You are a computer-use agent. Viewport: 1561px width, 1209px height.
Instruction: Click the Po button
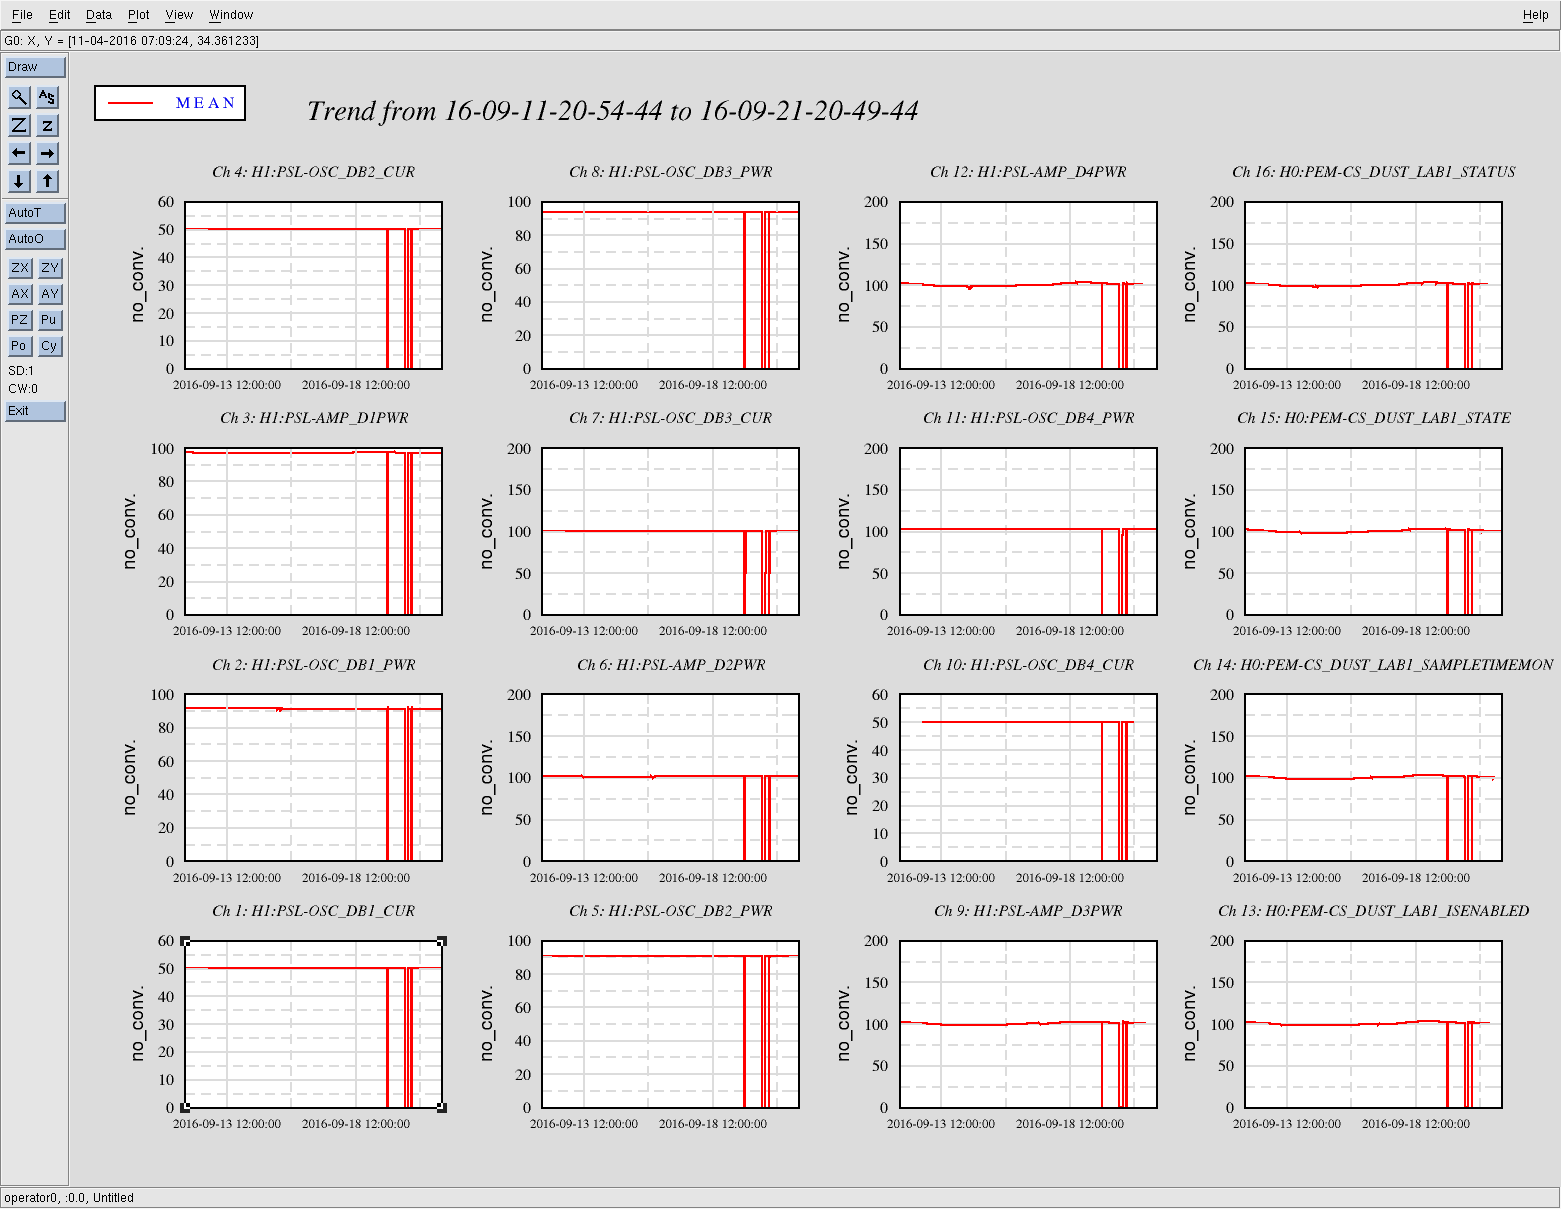tap(19, 346)
